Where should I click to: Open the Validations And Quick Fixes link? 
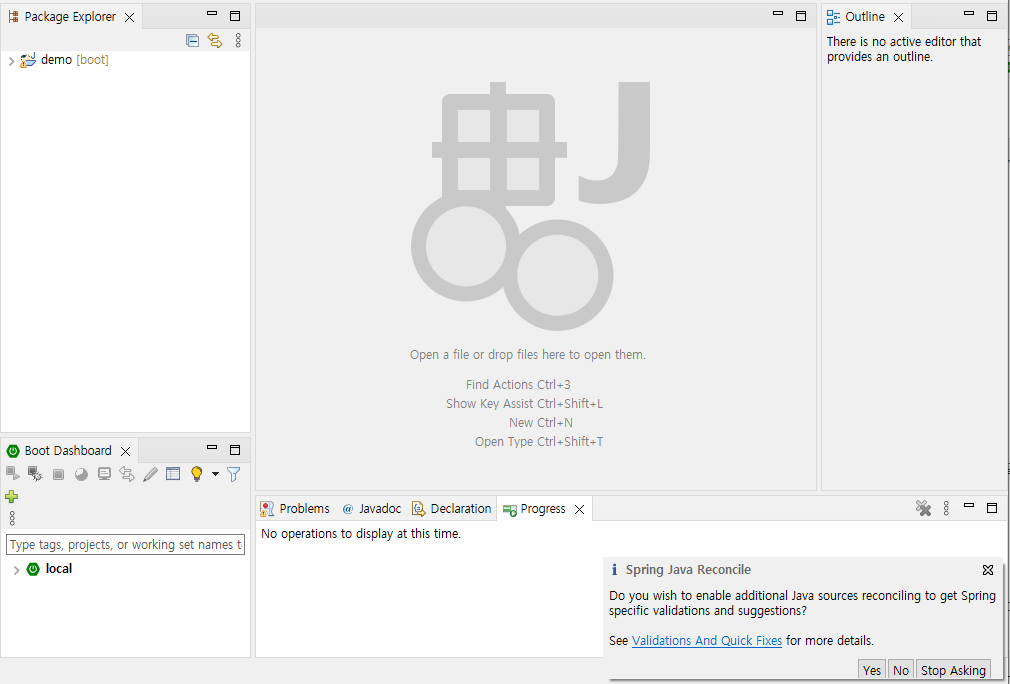(707, 641)
